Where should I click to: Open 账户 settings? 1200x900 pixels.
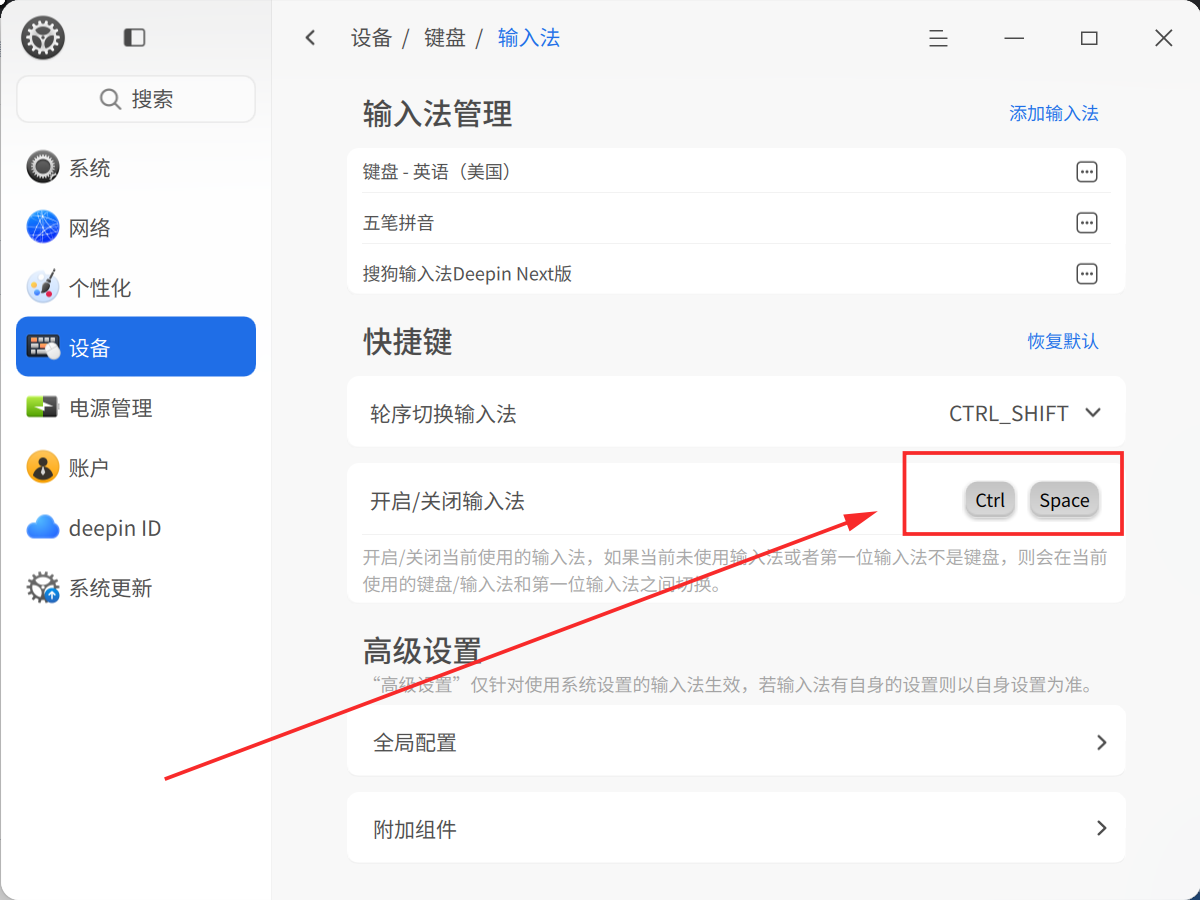coord(136,467)
